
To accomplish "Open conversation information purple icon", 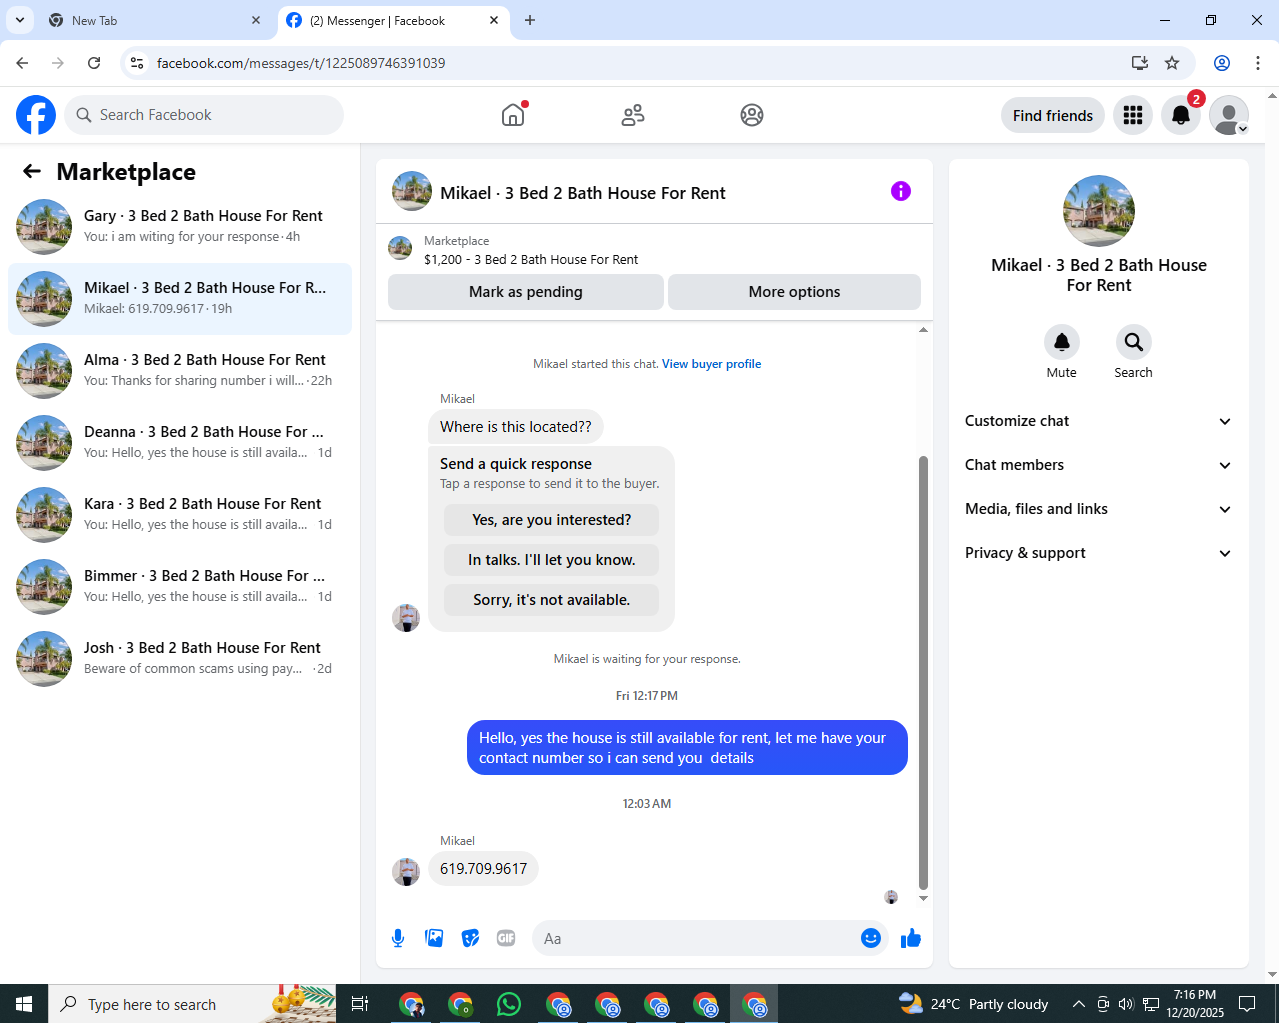I will point(901,191).
